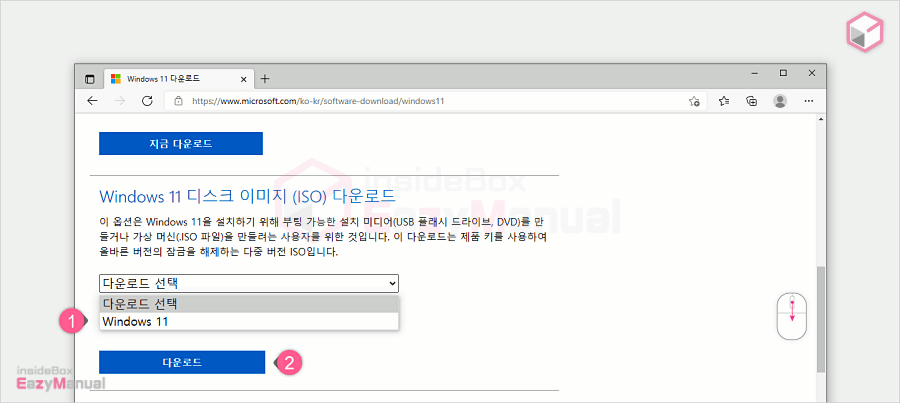Go back to the previous page
The height and width of the screenshot is (403, 900).
(92, 101)
